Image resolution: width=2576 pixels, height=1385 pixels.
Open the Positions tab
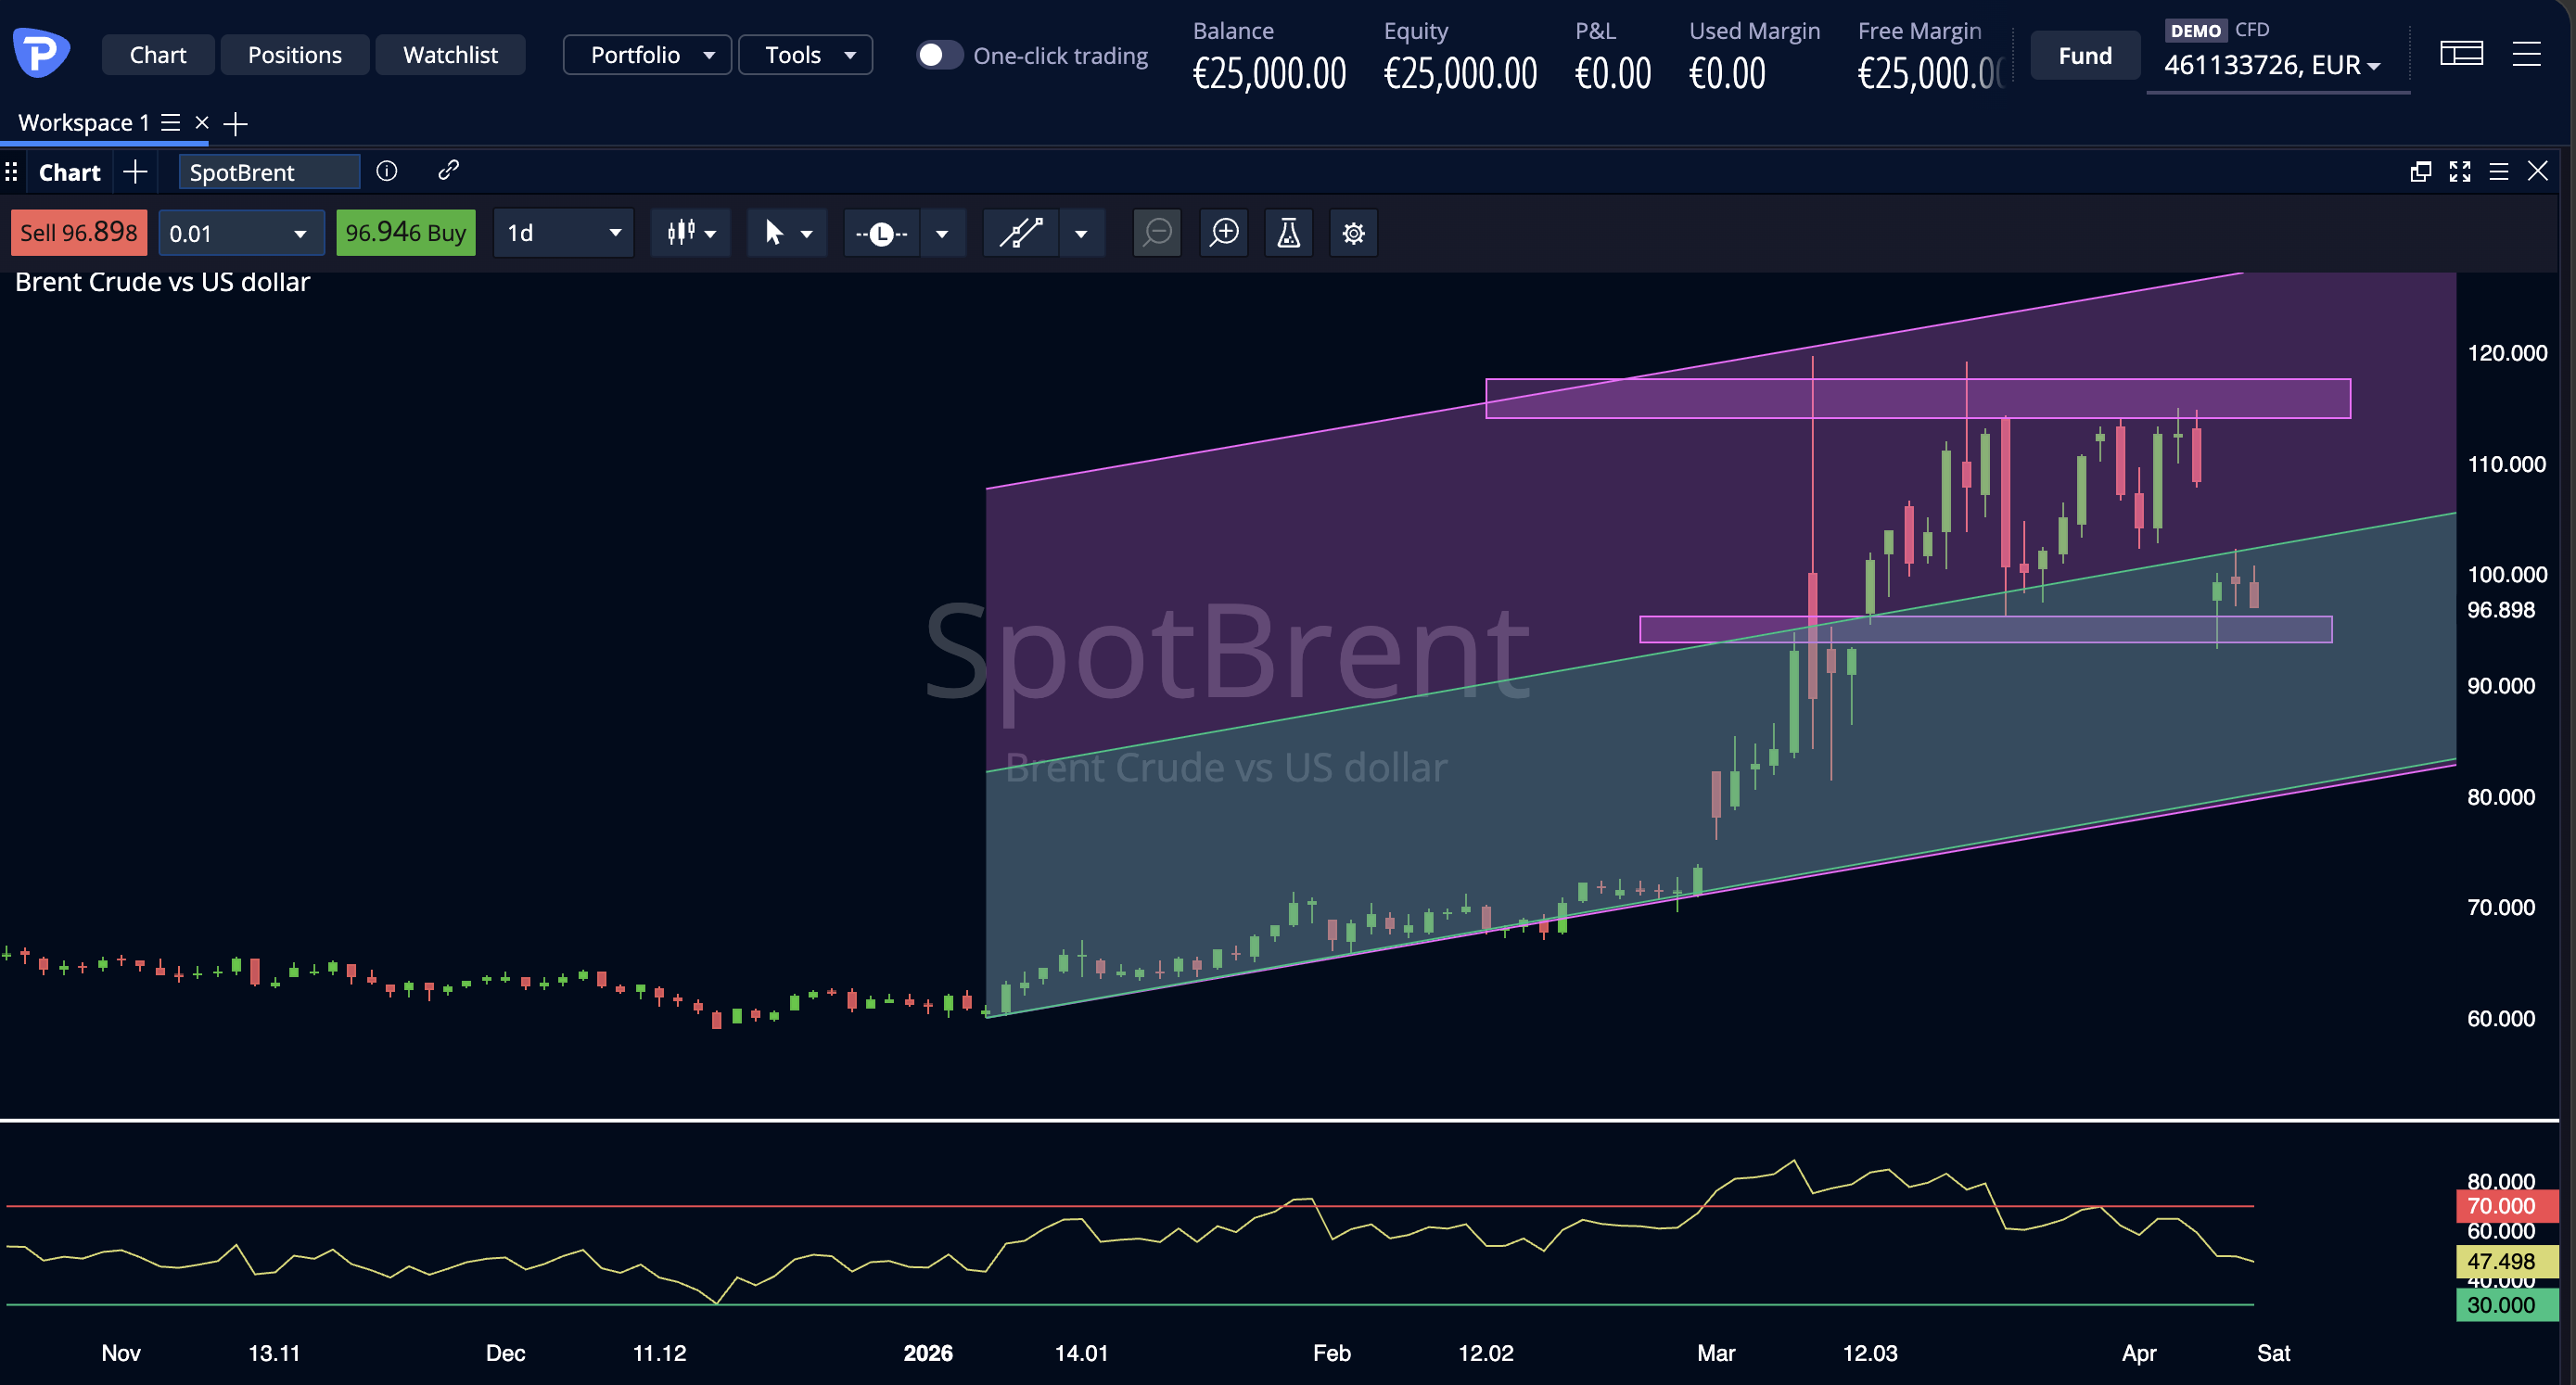(294, 55)
